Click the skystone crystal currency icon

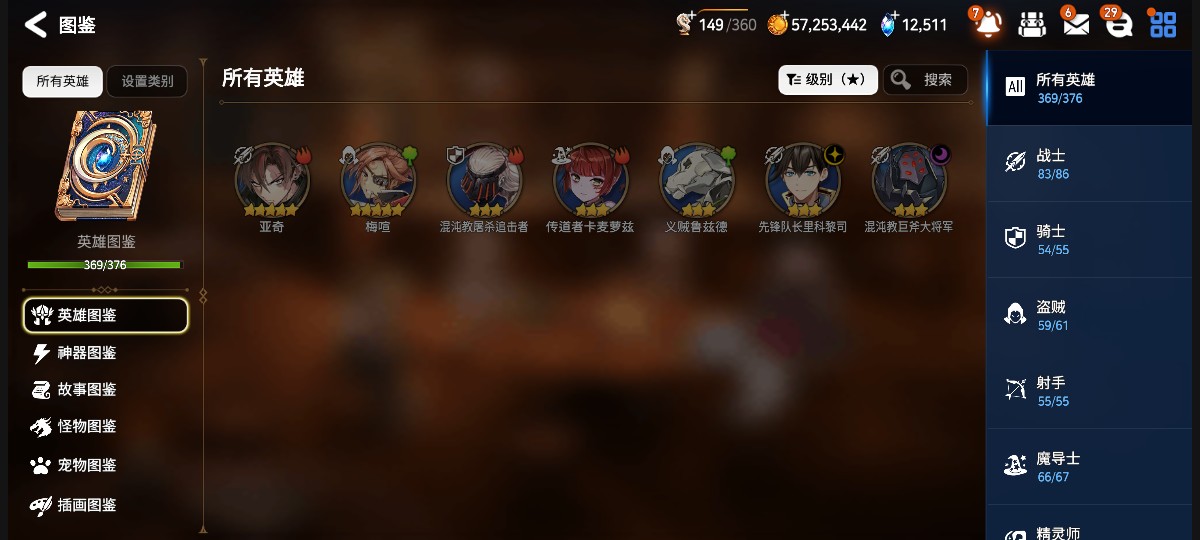pyautogui.click(x=889, y=25)
